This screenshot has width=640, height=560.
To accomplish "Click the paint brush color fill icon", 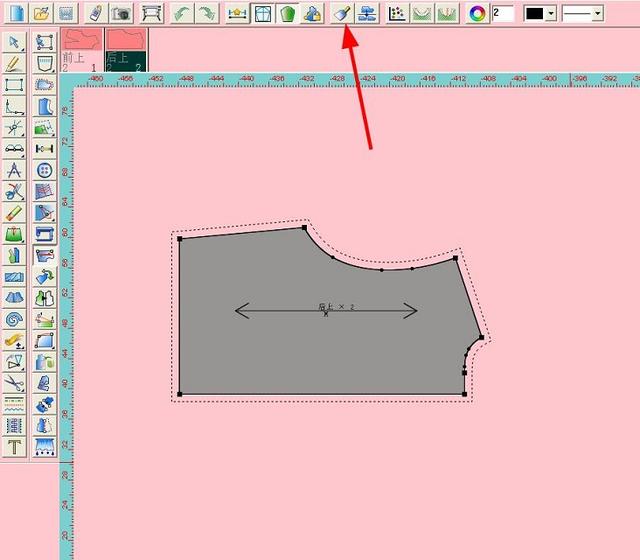I will 342,13.
